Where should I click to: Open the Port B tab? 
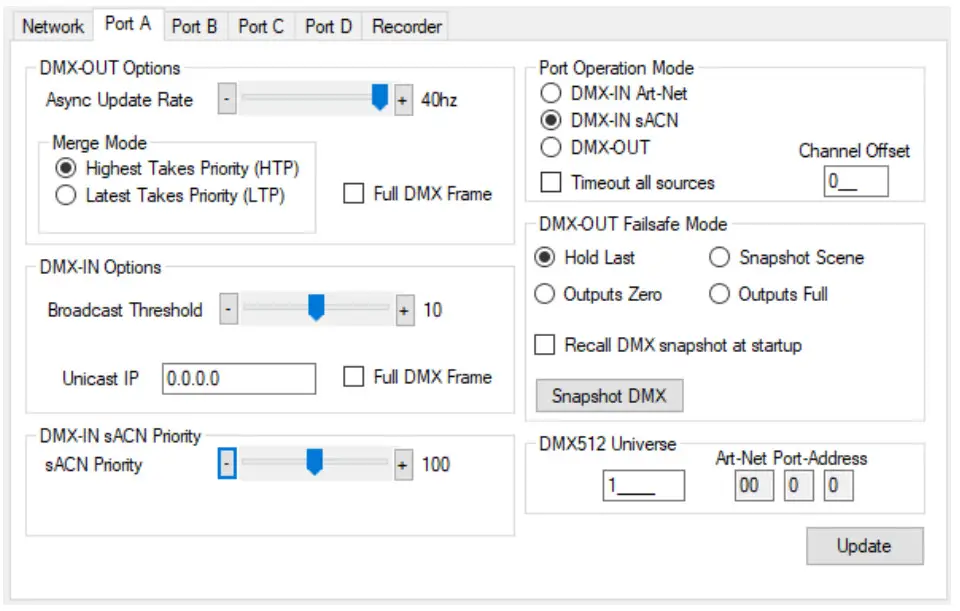click(193, 26)
